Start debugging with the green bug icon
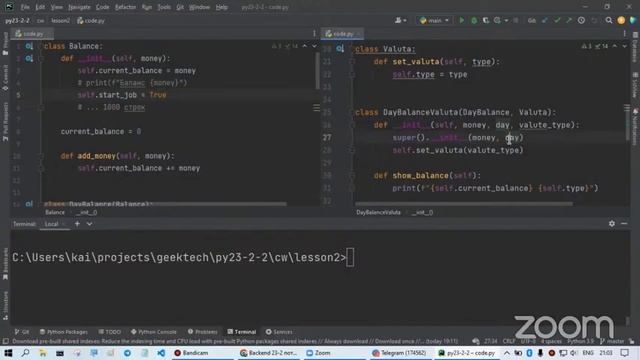The height and width of the screenshot is (360, 640). point(474,20)
